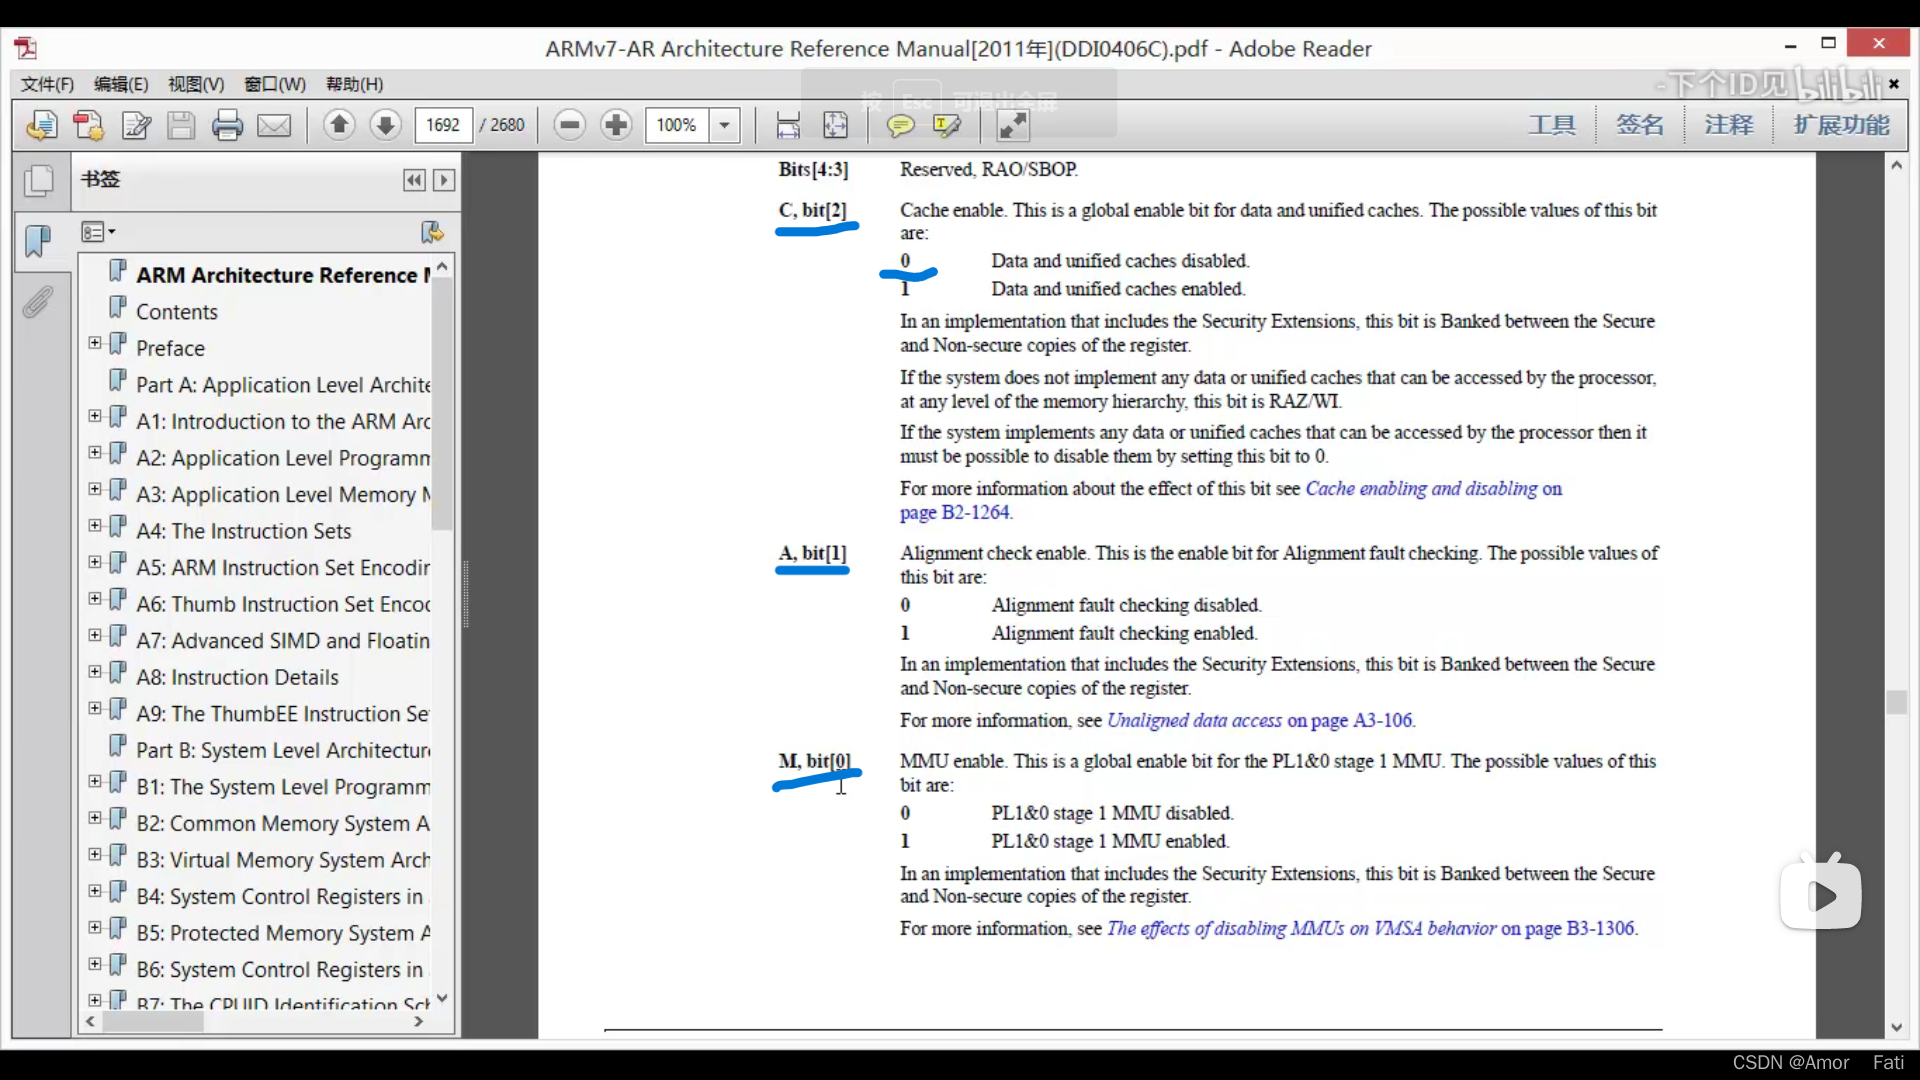Expand the B3: Virtual Memory System bookmark
1920x1080 pixels.
click(95, 855)
